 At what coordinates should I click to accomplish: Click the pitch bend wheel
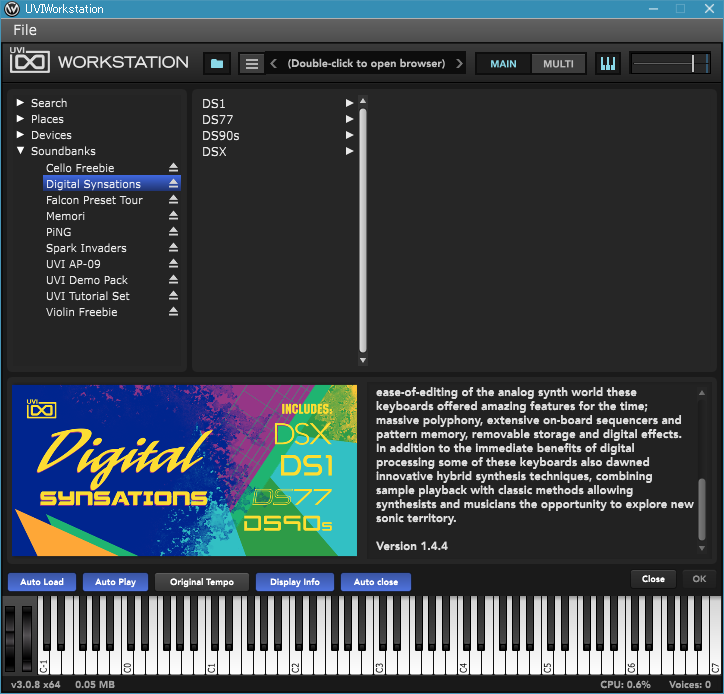10,639
